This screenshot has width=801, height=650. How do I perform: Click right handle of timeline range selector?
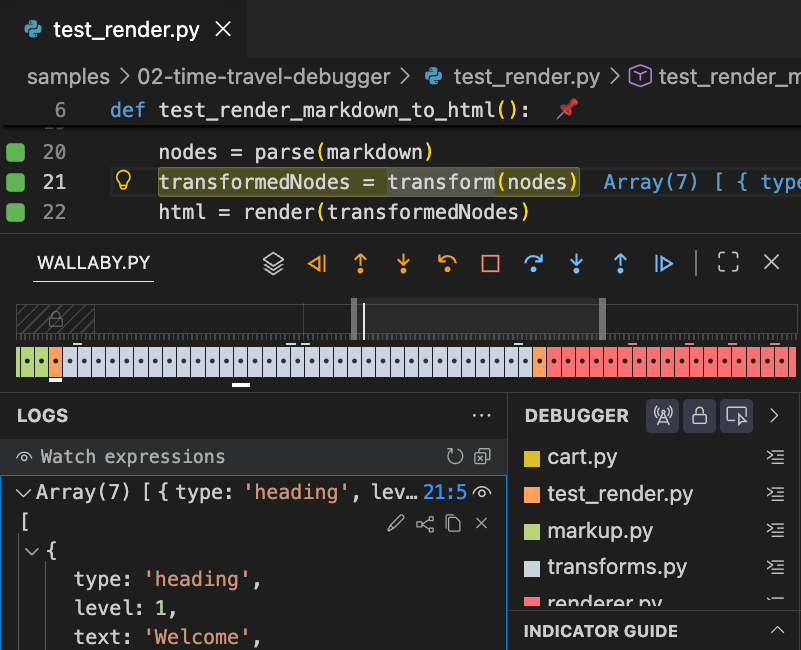click(602, 319)
